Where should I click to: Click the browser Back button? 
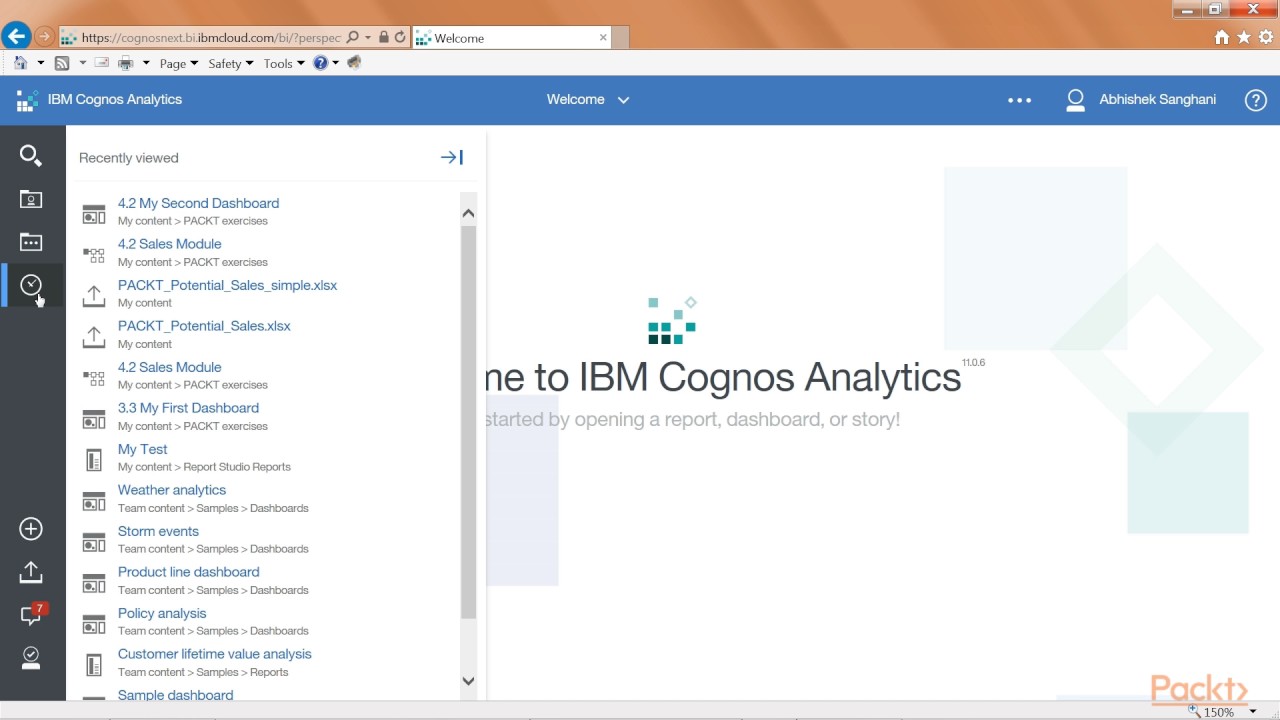tap(16, 37)
